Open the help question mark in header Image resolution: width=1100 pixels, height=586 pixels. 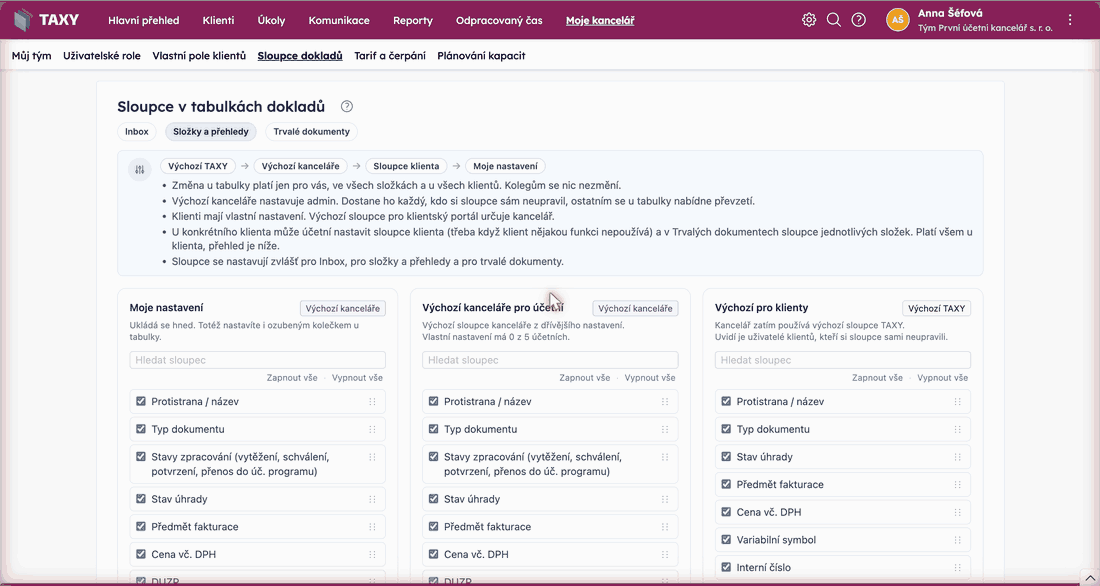pyautogui.click(x=859, y=20)
